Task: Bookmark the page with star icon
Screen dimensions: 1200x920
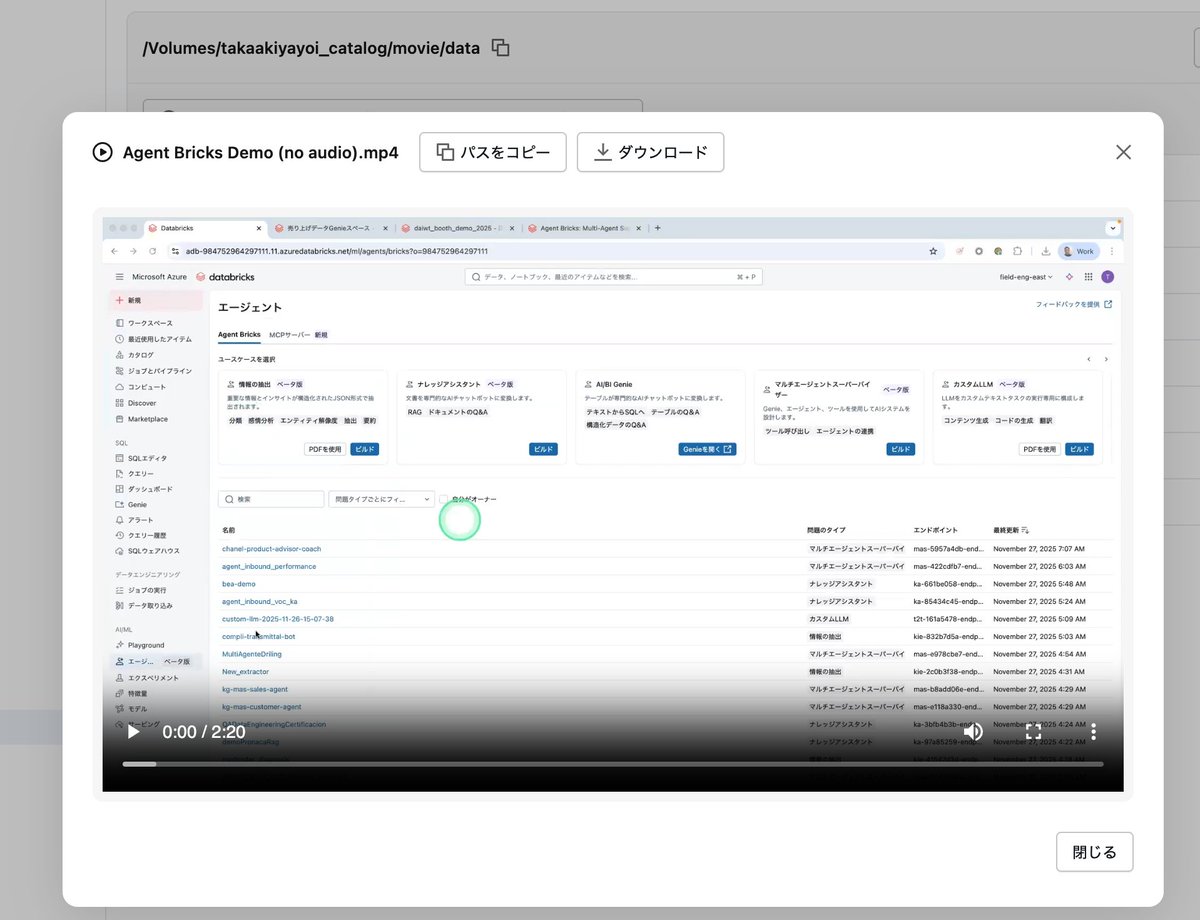Action: point(933,252)
